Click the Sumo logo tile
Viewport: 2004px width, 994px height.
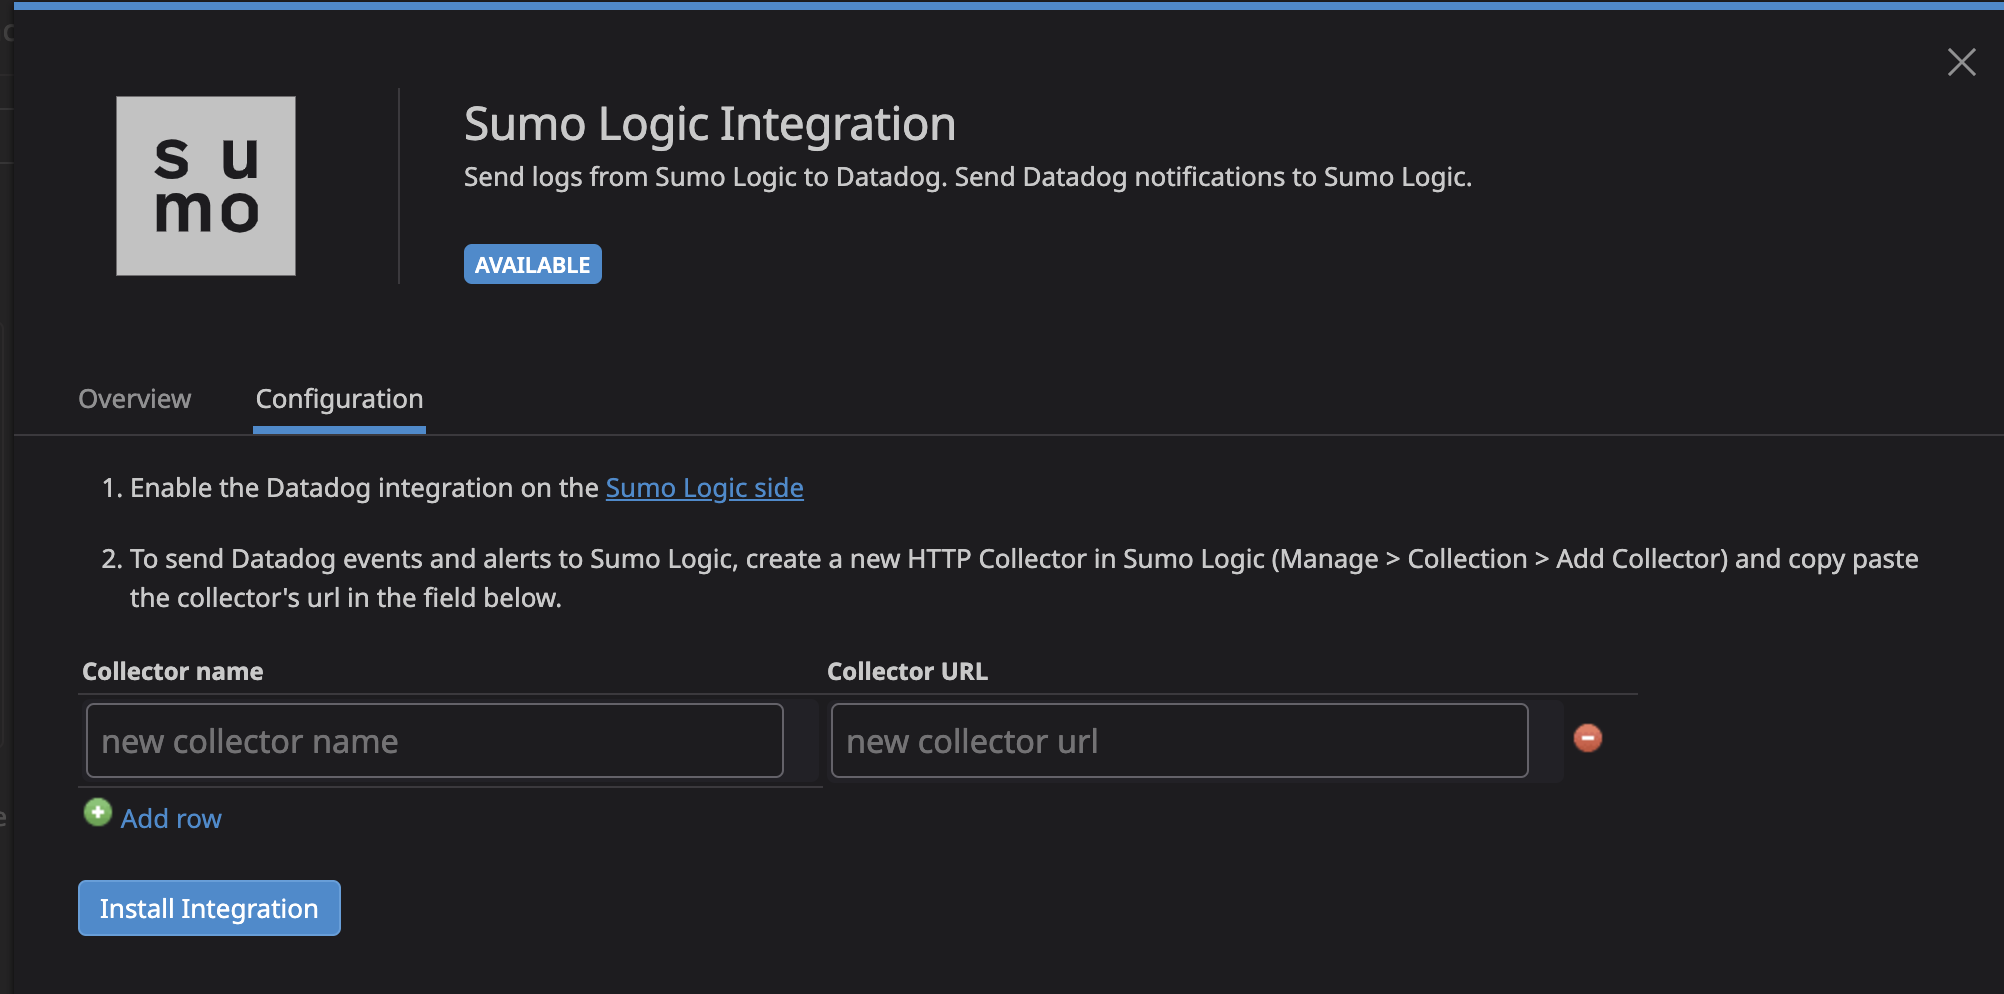coord(206,186)
